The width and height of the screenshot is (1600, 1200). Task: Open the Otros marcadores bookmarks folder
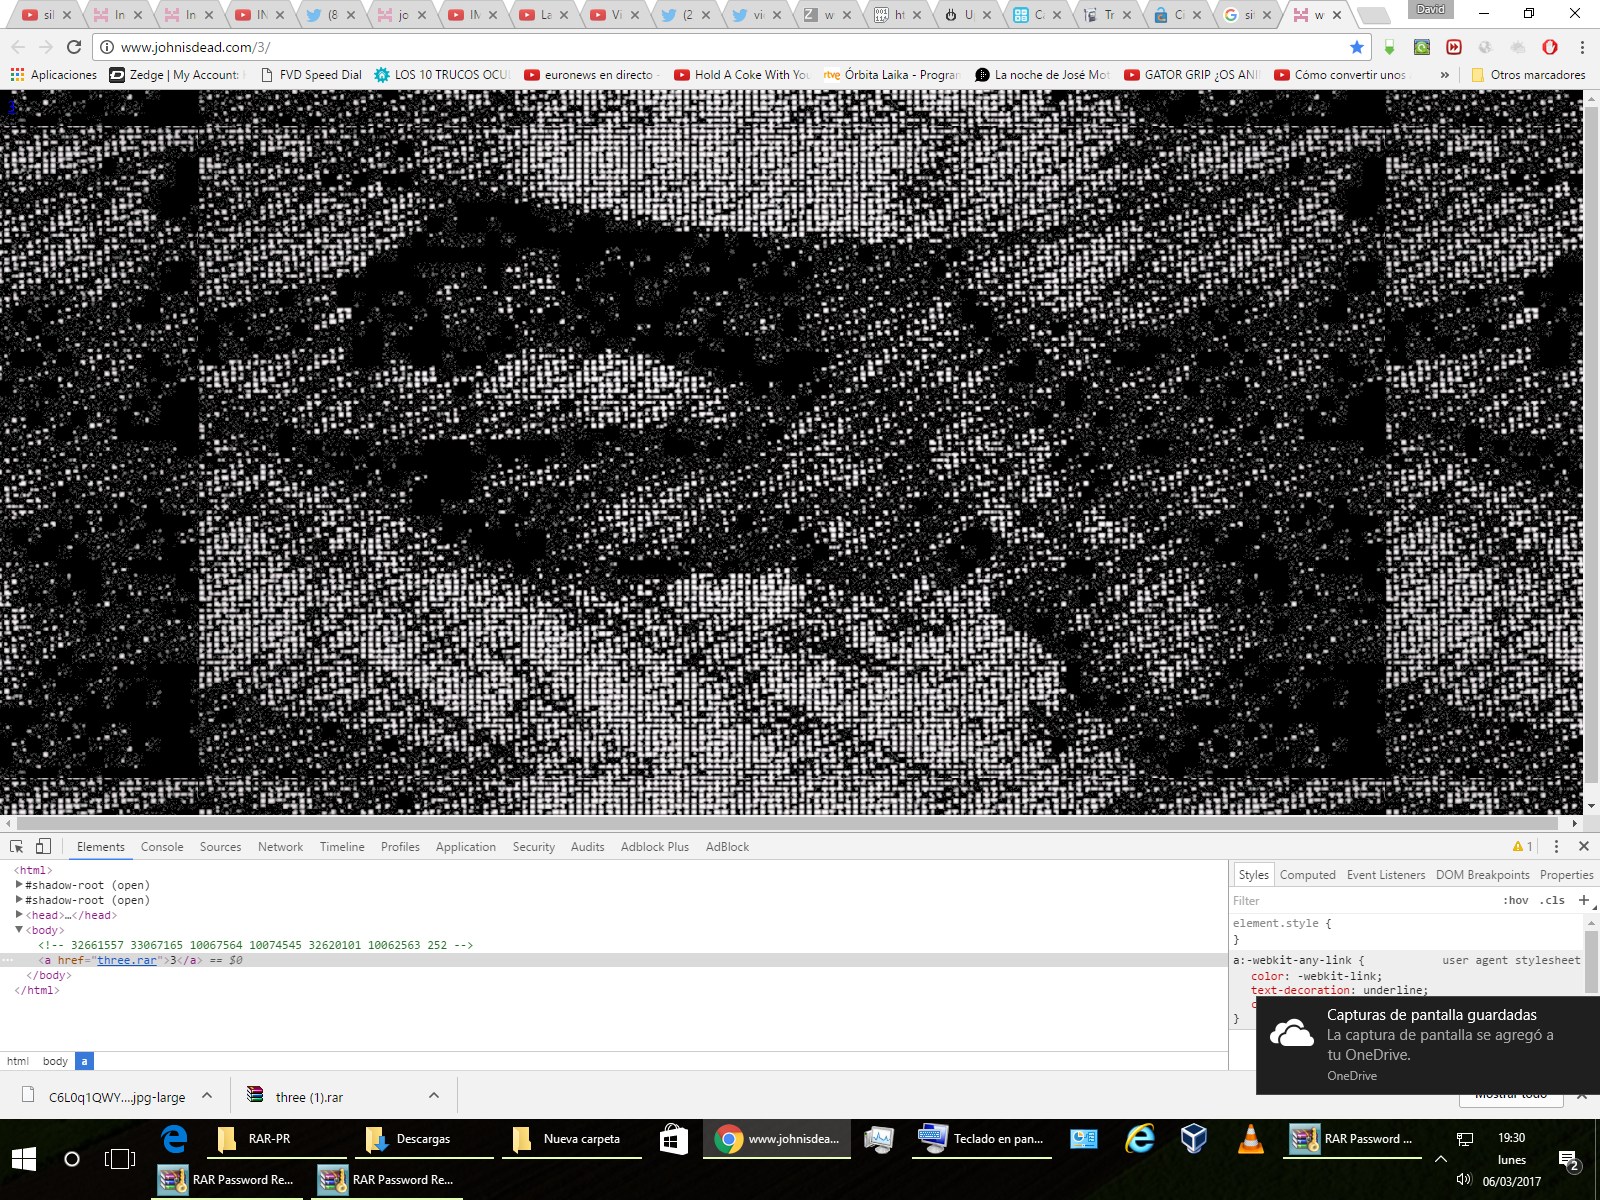click(1528, 75)
